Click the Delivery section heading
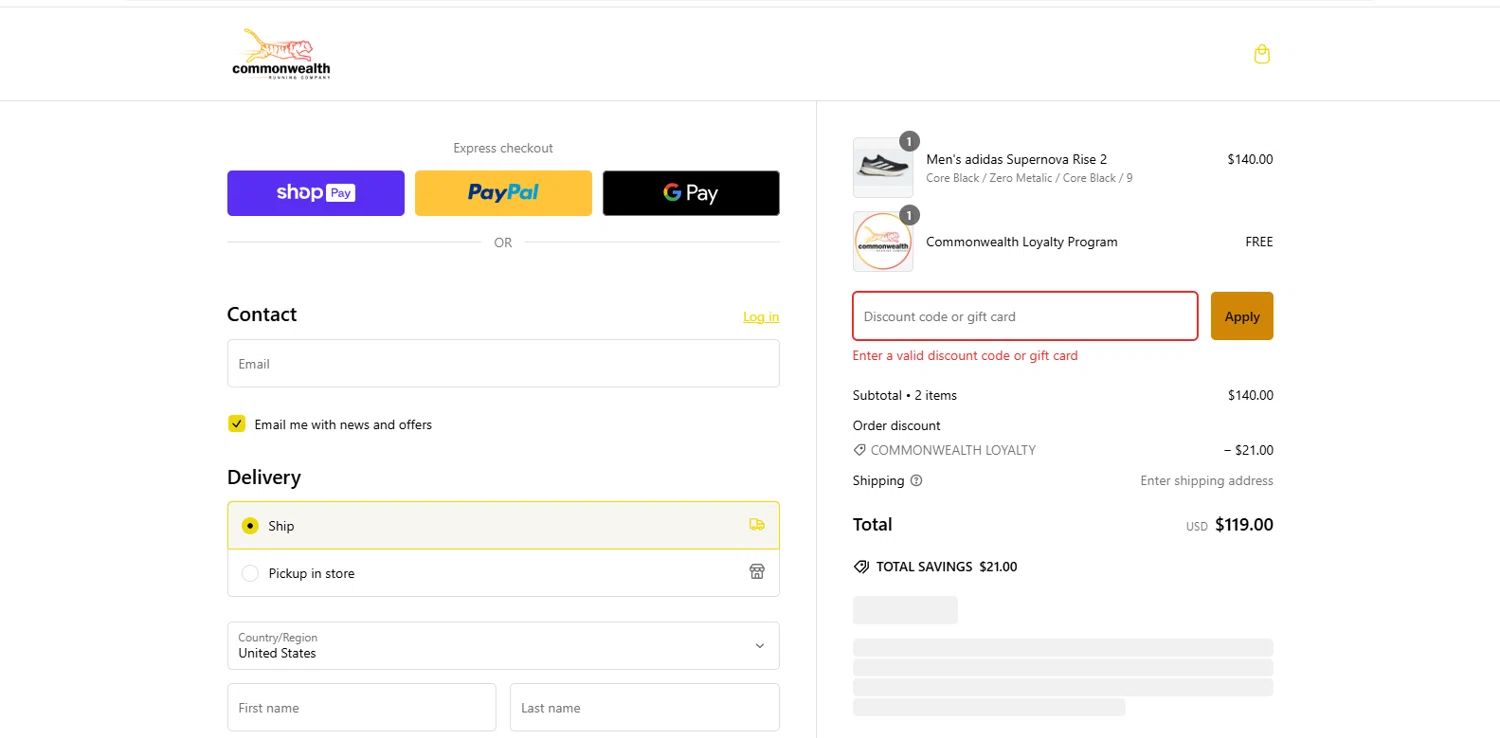 264,477
